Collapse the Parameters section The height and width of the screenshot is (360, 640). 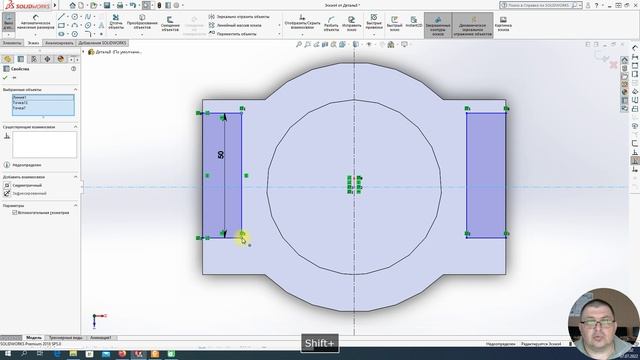75,205
